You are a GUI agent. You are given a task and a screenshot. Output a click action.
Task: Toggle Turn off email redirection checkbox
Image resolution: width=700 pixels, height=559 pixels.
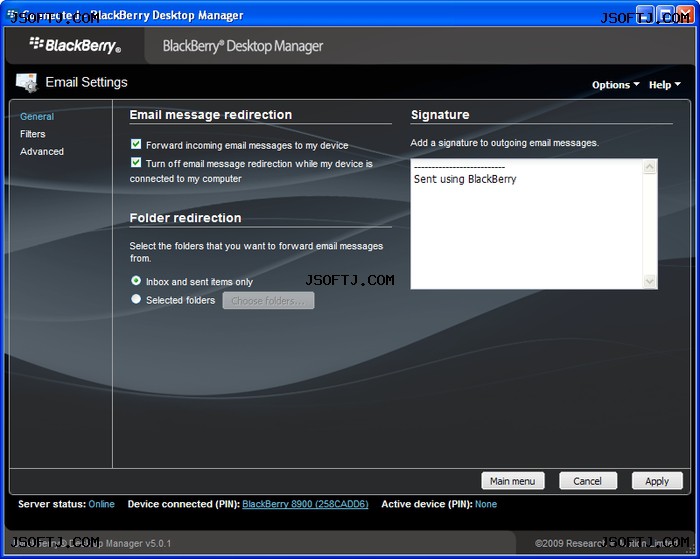[x=136, y=163]
